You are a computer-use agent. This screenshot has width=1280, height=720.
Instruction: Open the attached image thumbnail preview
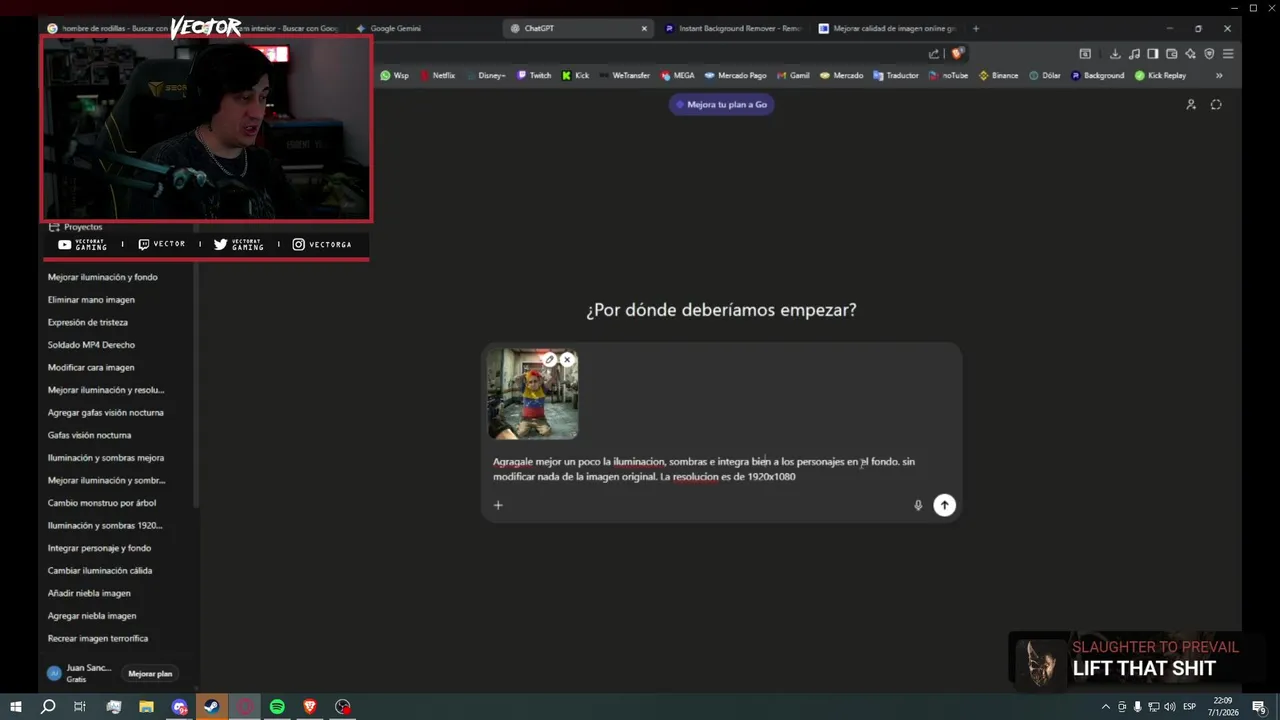(x=532, y=396)
